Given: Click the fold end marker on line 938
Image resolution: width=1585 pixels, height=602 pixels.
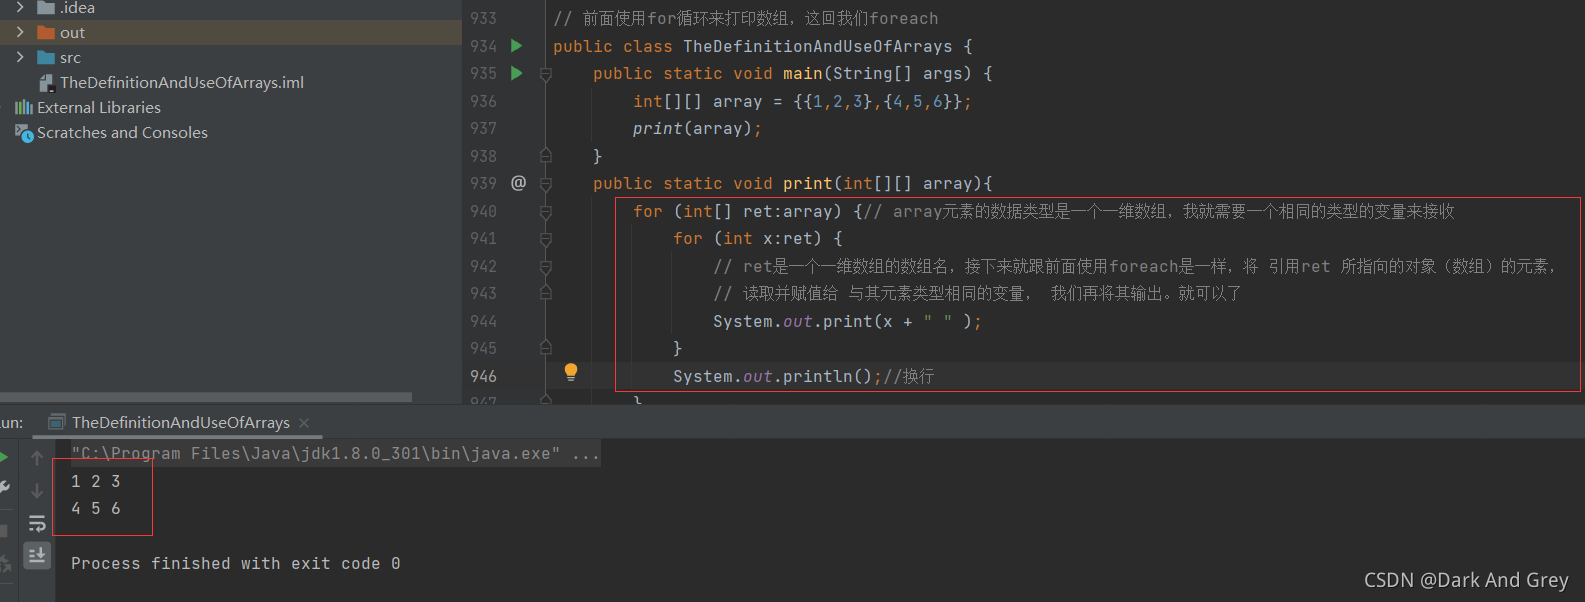Looking at the screenshot, I should (x=546, y=155).
